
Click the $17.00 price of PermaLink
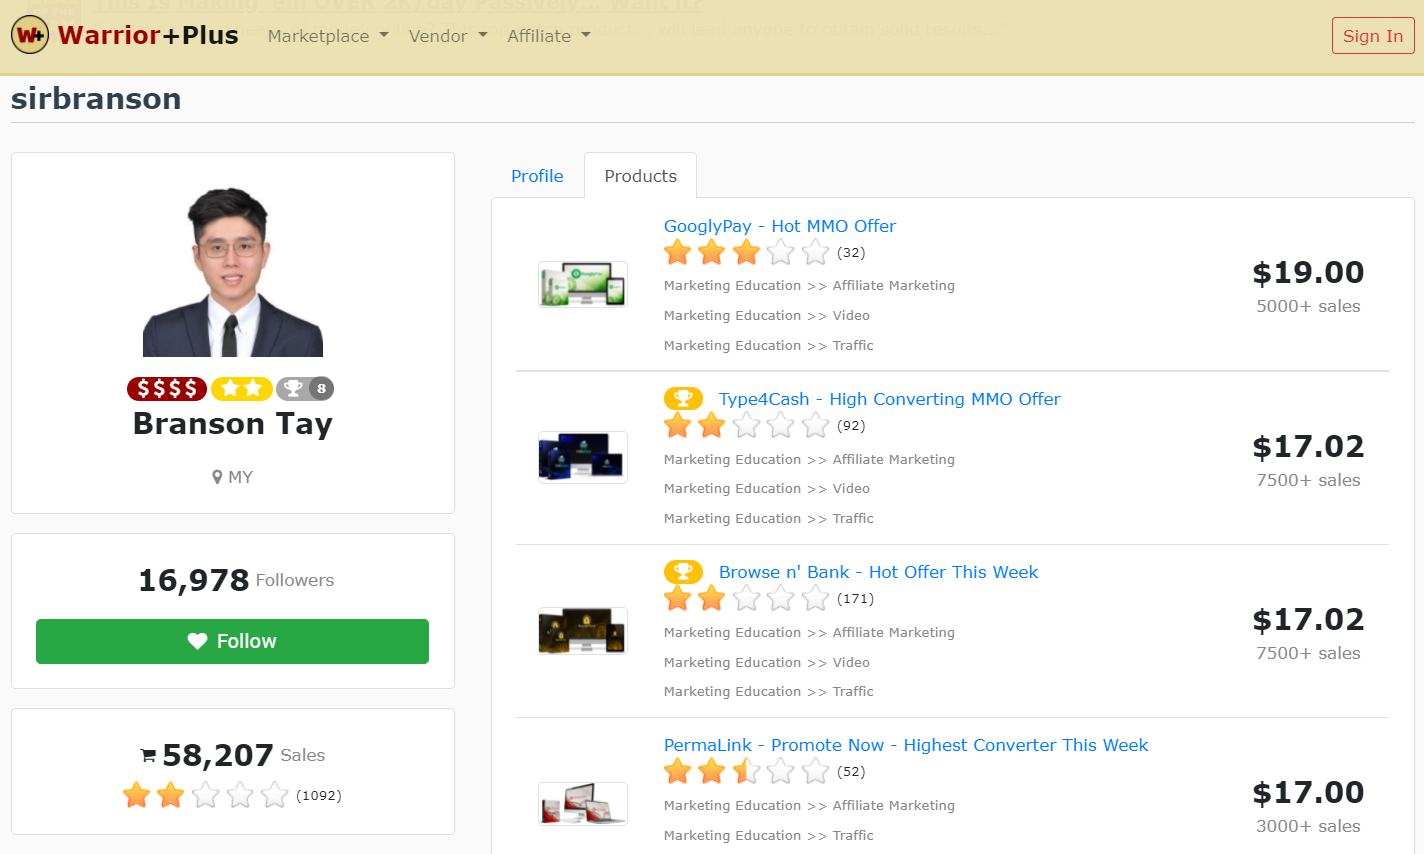(1308, 792)
